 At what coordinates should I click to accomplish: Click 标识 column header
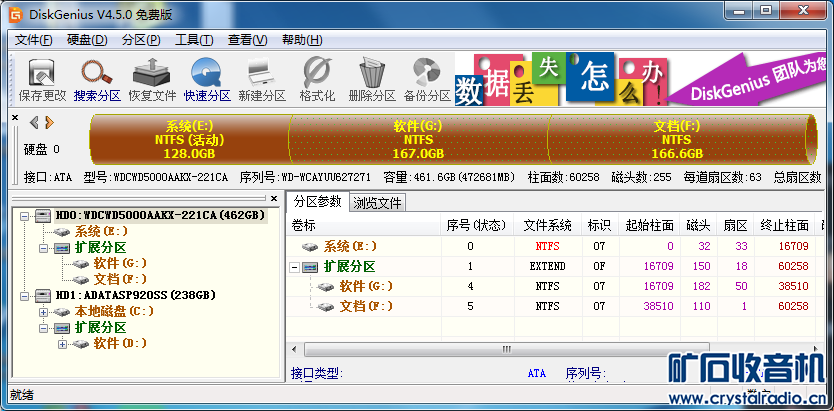[x=600, y=225]
